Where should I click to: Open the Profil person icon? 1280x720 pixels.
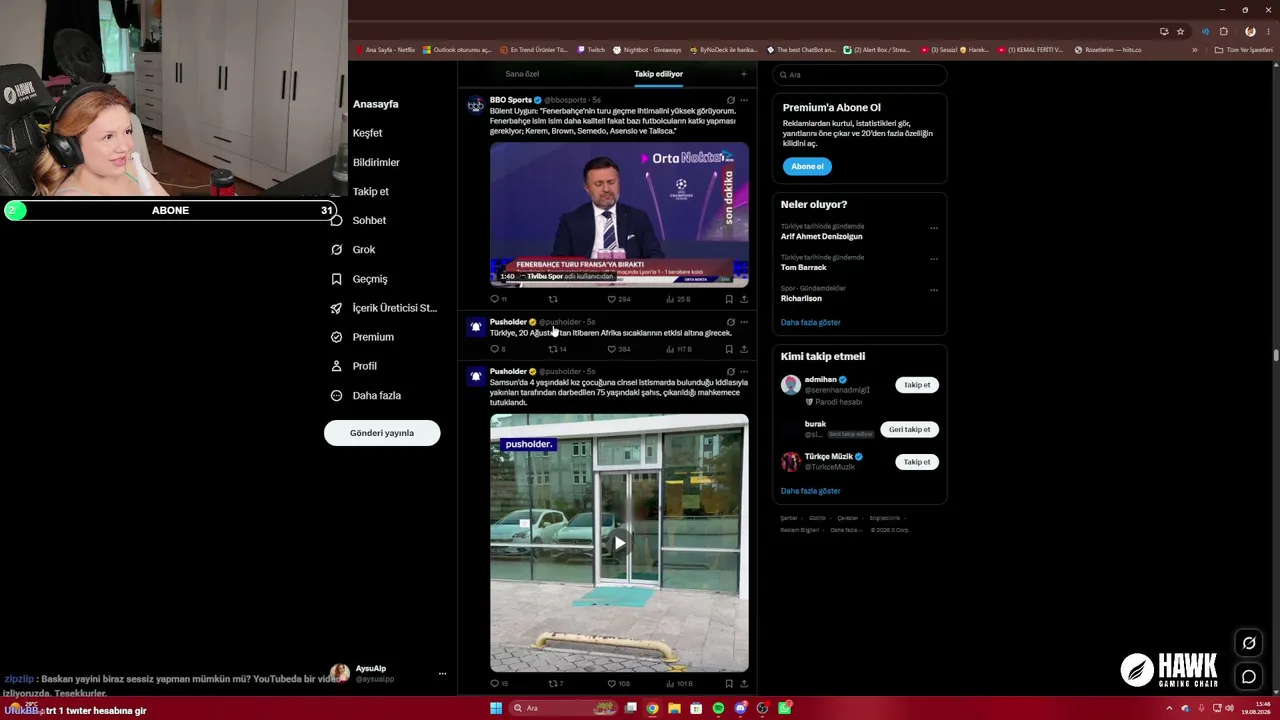coord(336,366)
